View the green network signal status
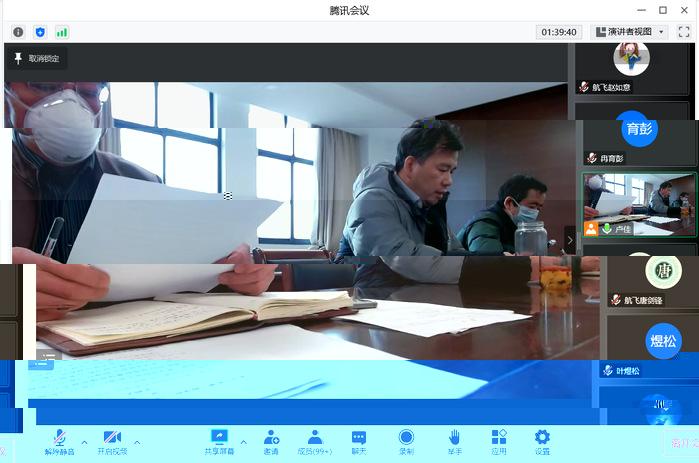The width and height of the screenshot is (699, 463). coord(62,32)
